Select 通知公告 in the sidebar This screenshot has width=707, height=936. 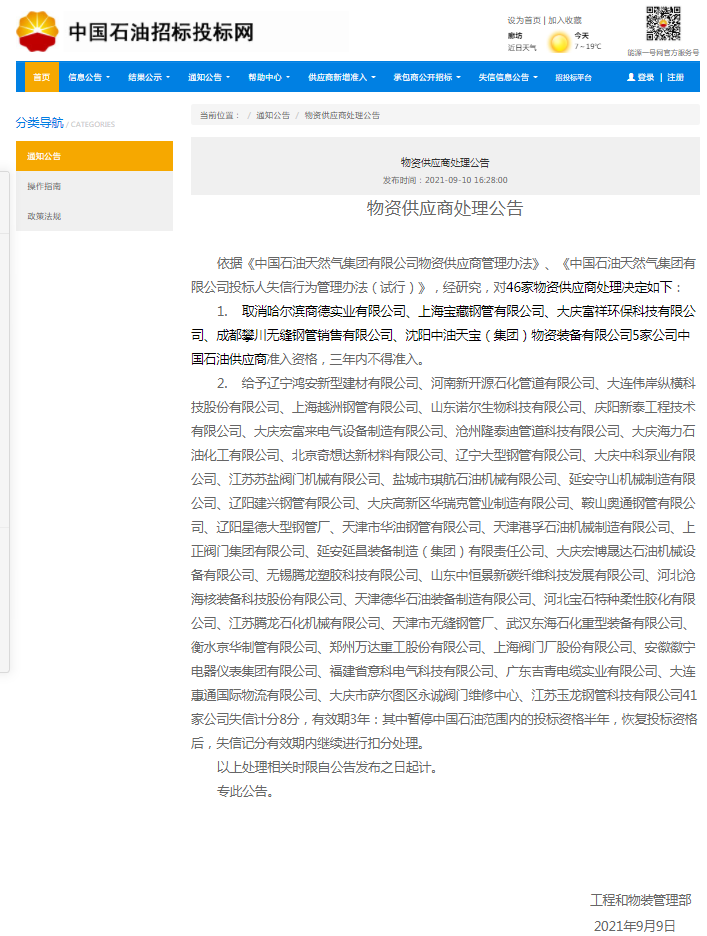point(94,156)
